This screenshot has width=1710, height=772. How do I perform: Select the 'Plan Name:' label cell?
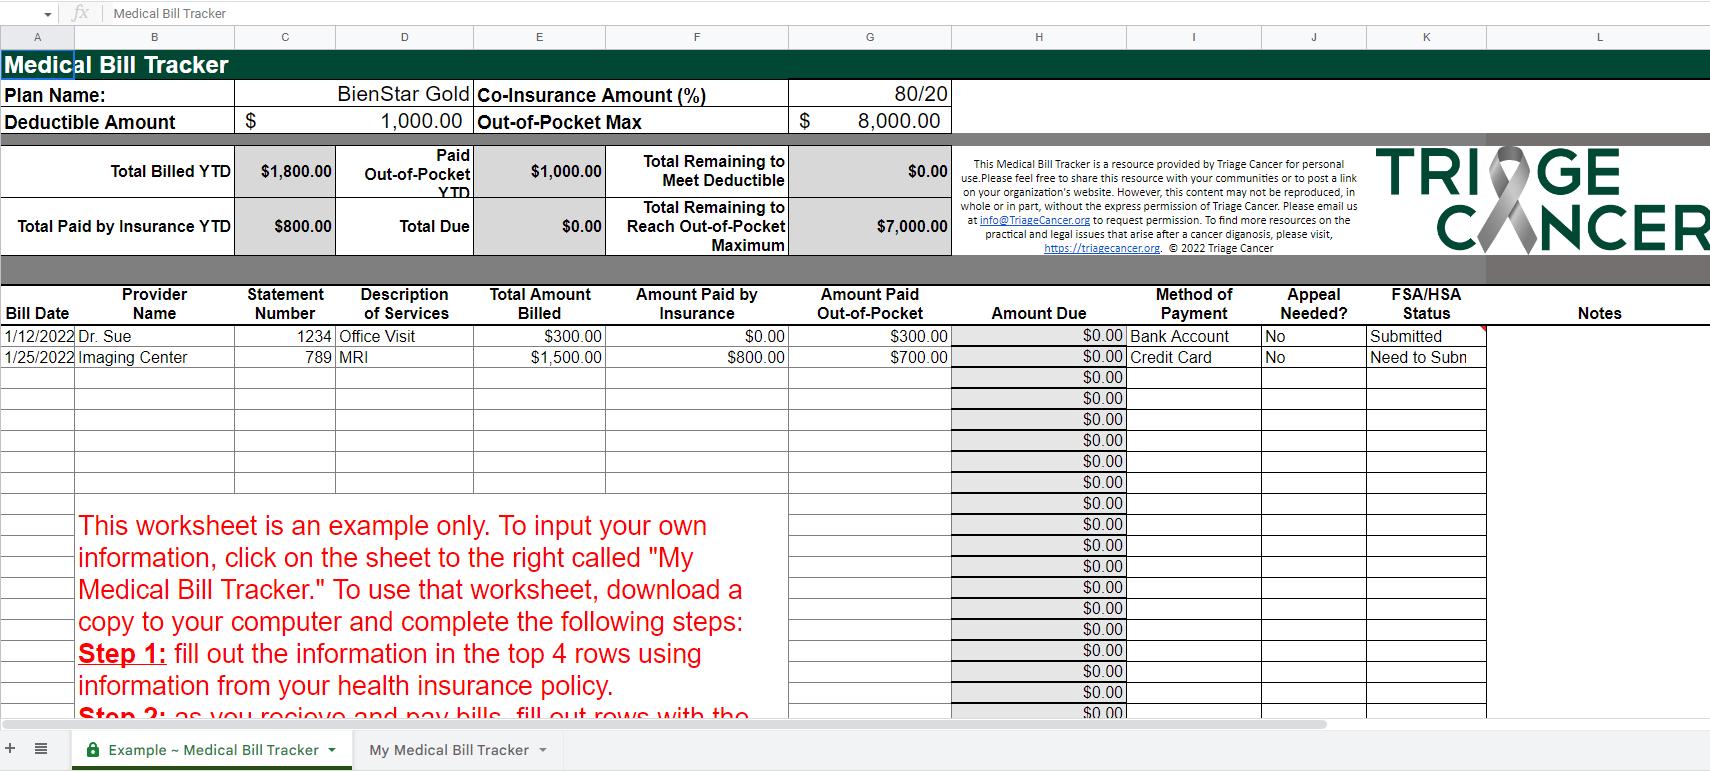[x=118, y=95]
